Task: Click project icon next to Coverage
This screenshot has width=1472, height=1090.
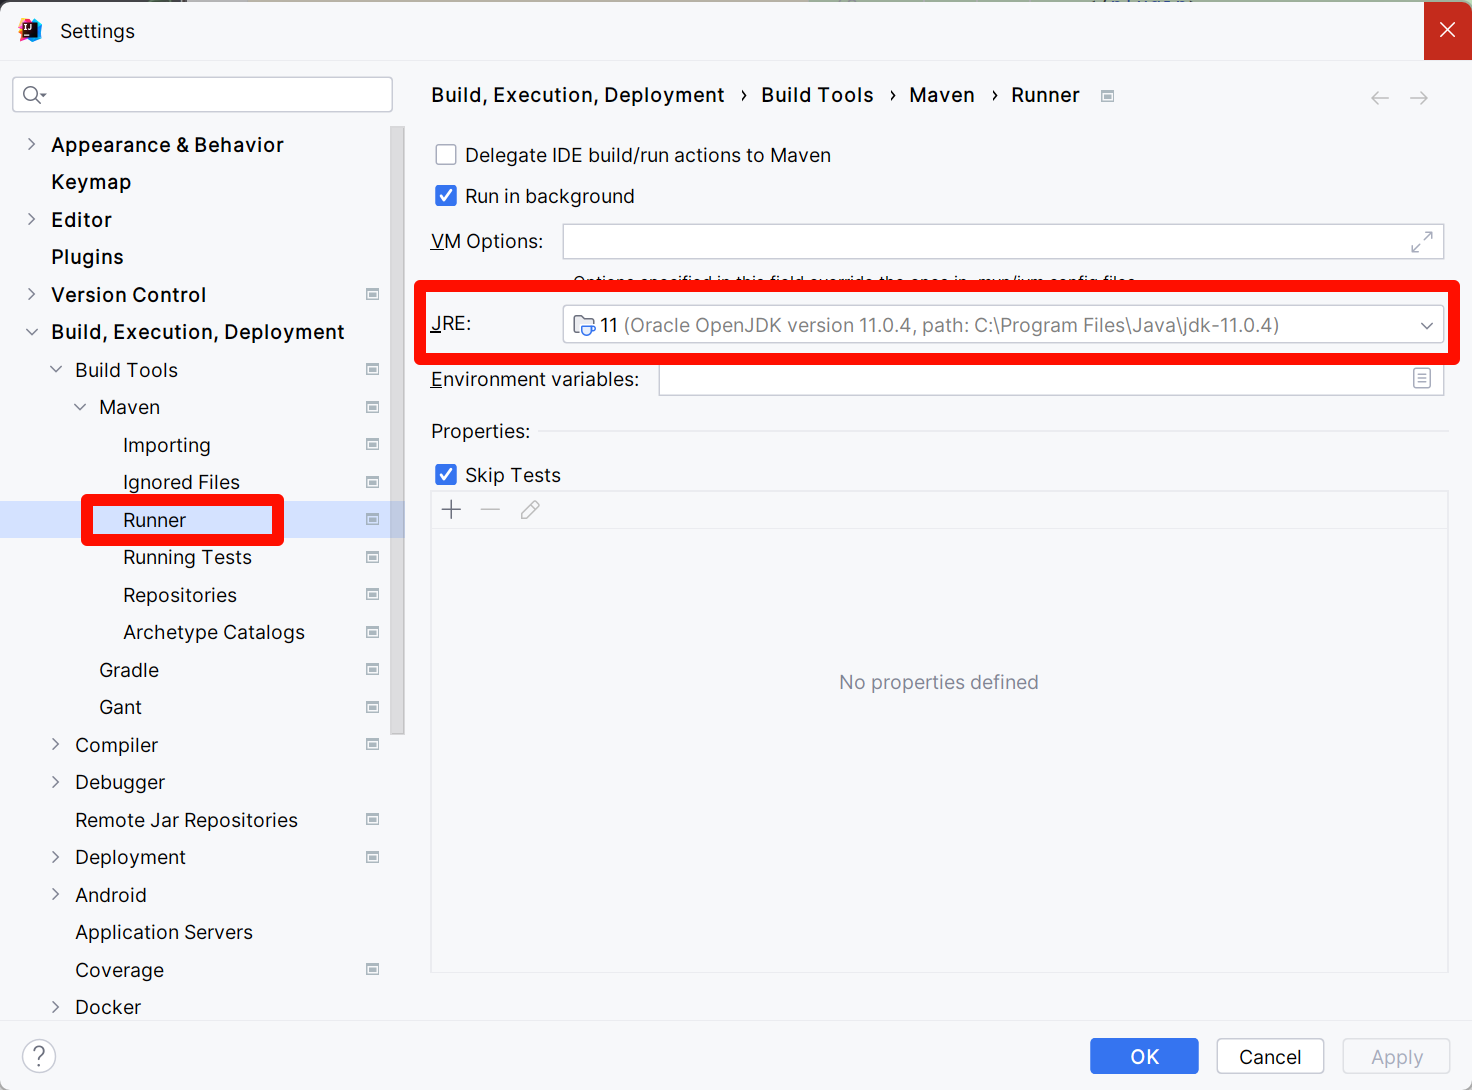Action: (373, 969)
